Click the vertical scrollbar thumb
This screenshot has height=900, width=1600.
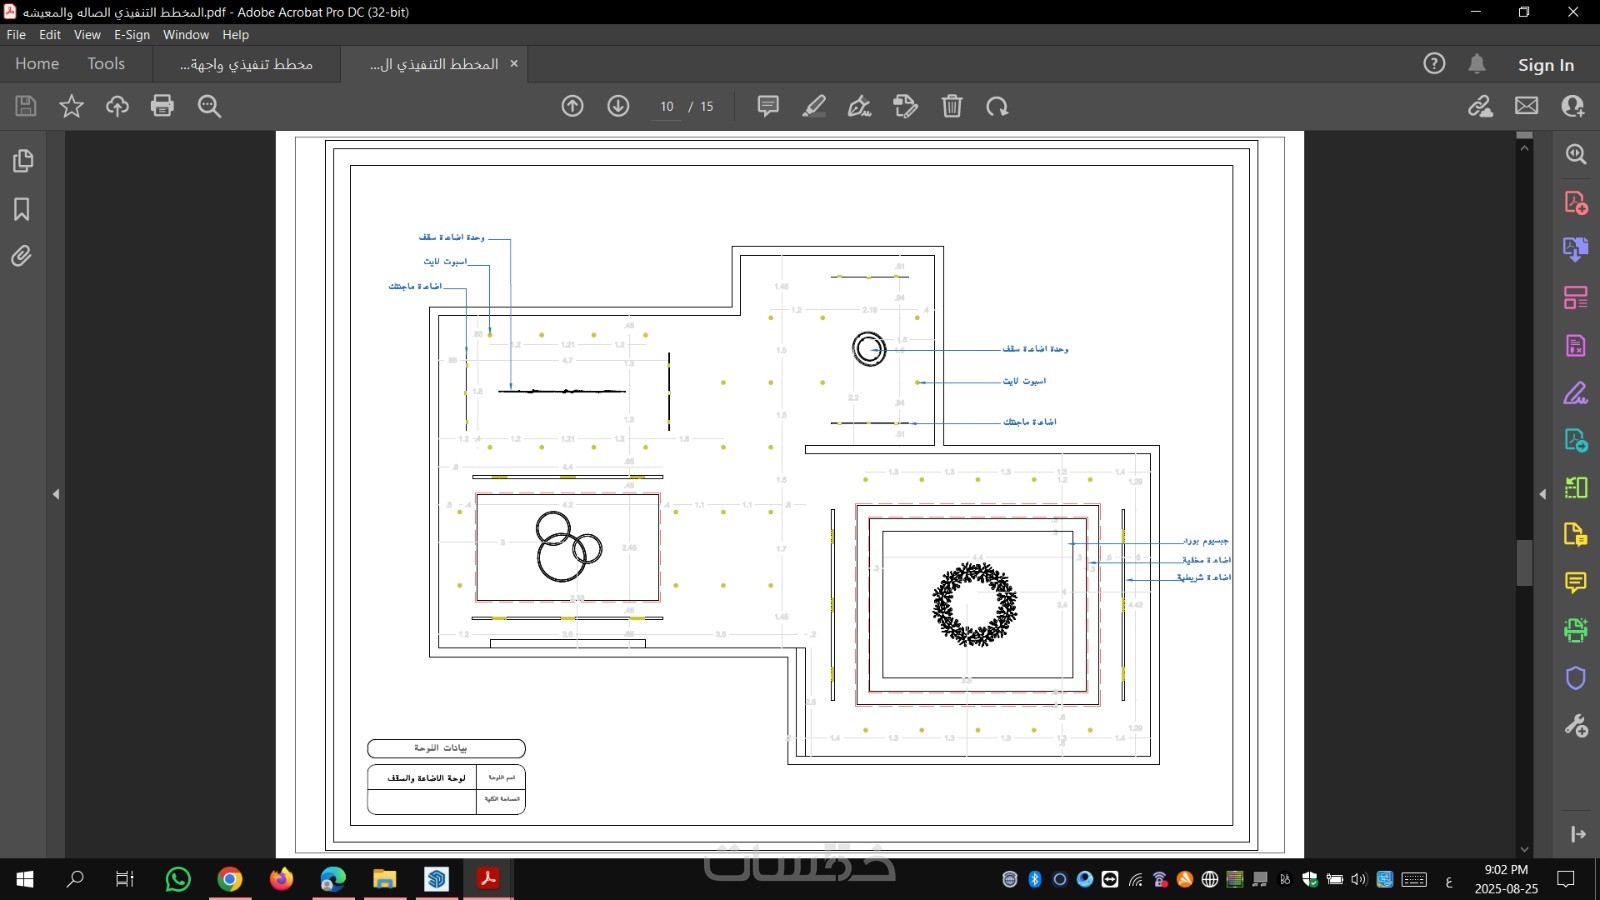(x=1524, y=563)
